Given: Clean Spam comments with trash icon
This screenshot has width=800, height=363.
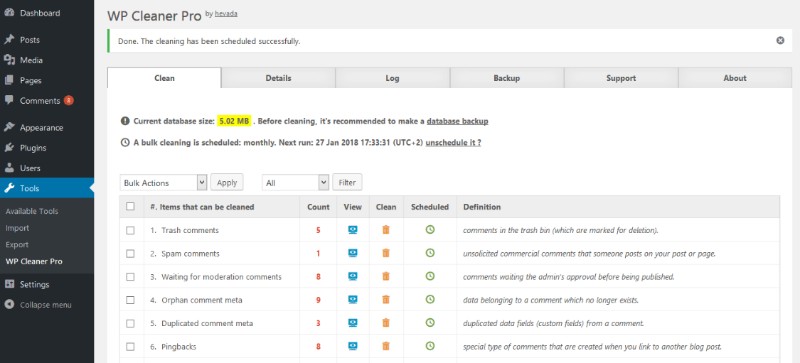Looking at the screenshot, I should tap(386, 253).
